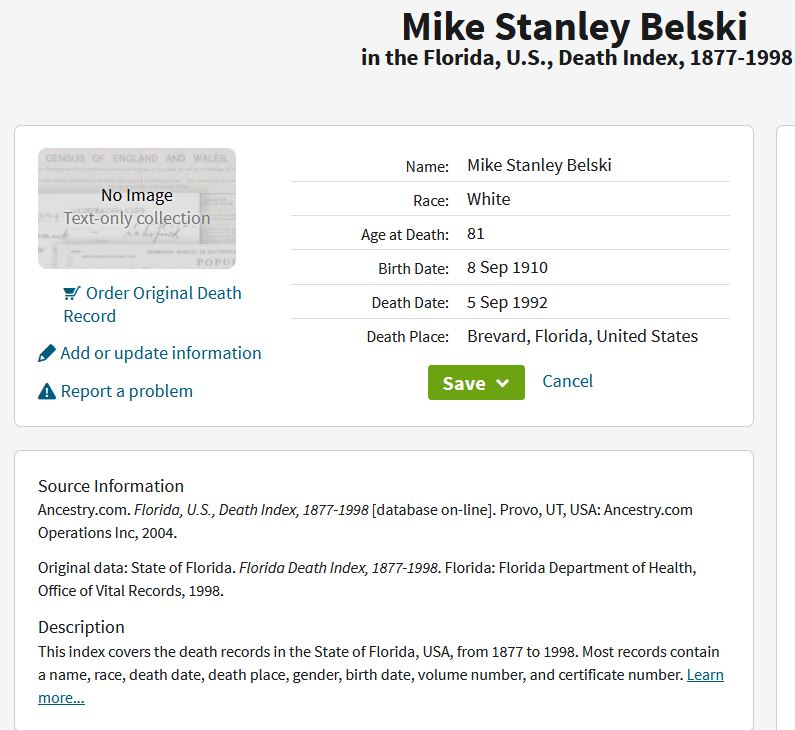Click the death place Brevard, Florida
Screen dimensions: 795x730
point(582,336)
